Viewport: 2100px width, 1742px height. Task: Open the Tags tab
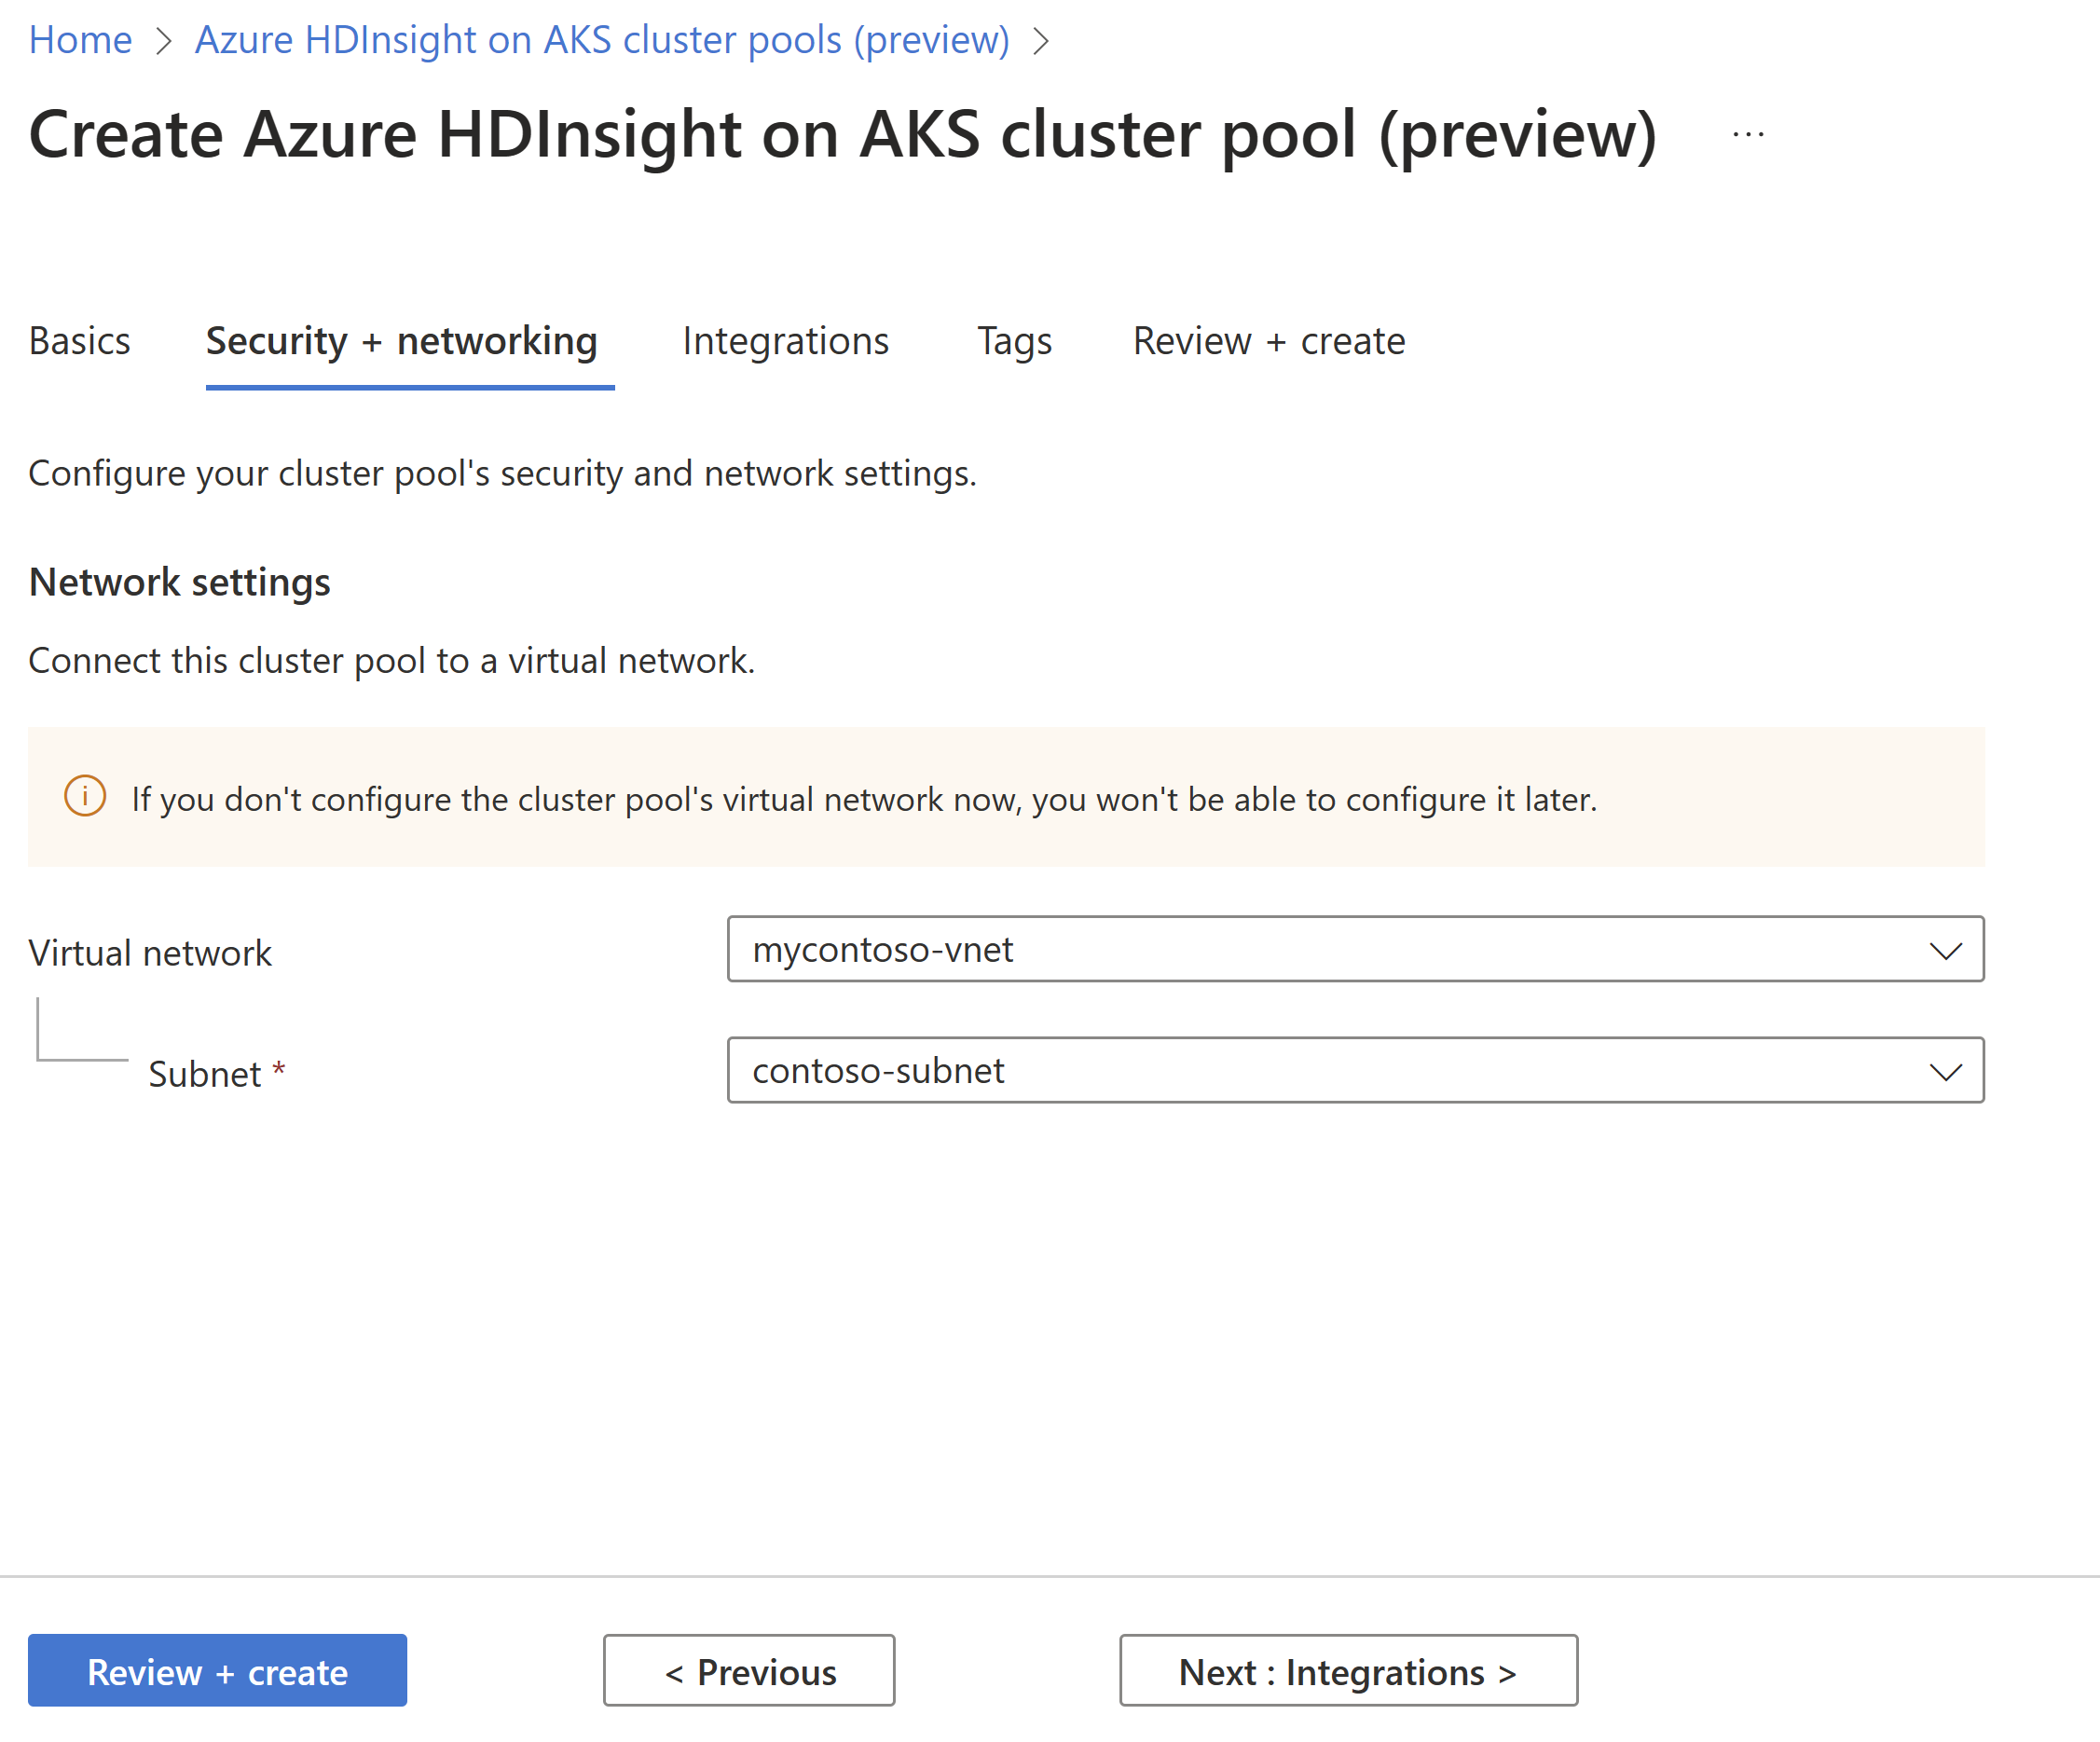tap(1014, 341)
